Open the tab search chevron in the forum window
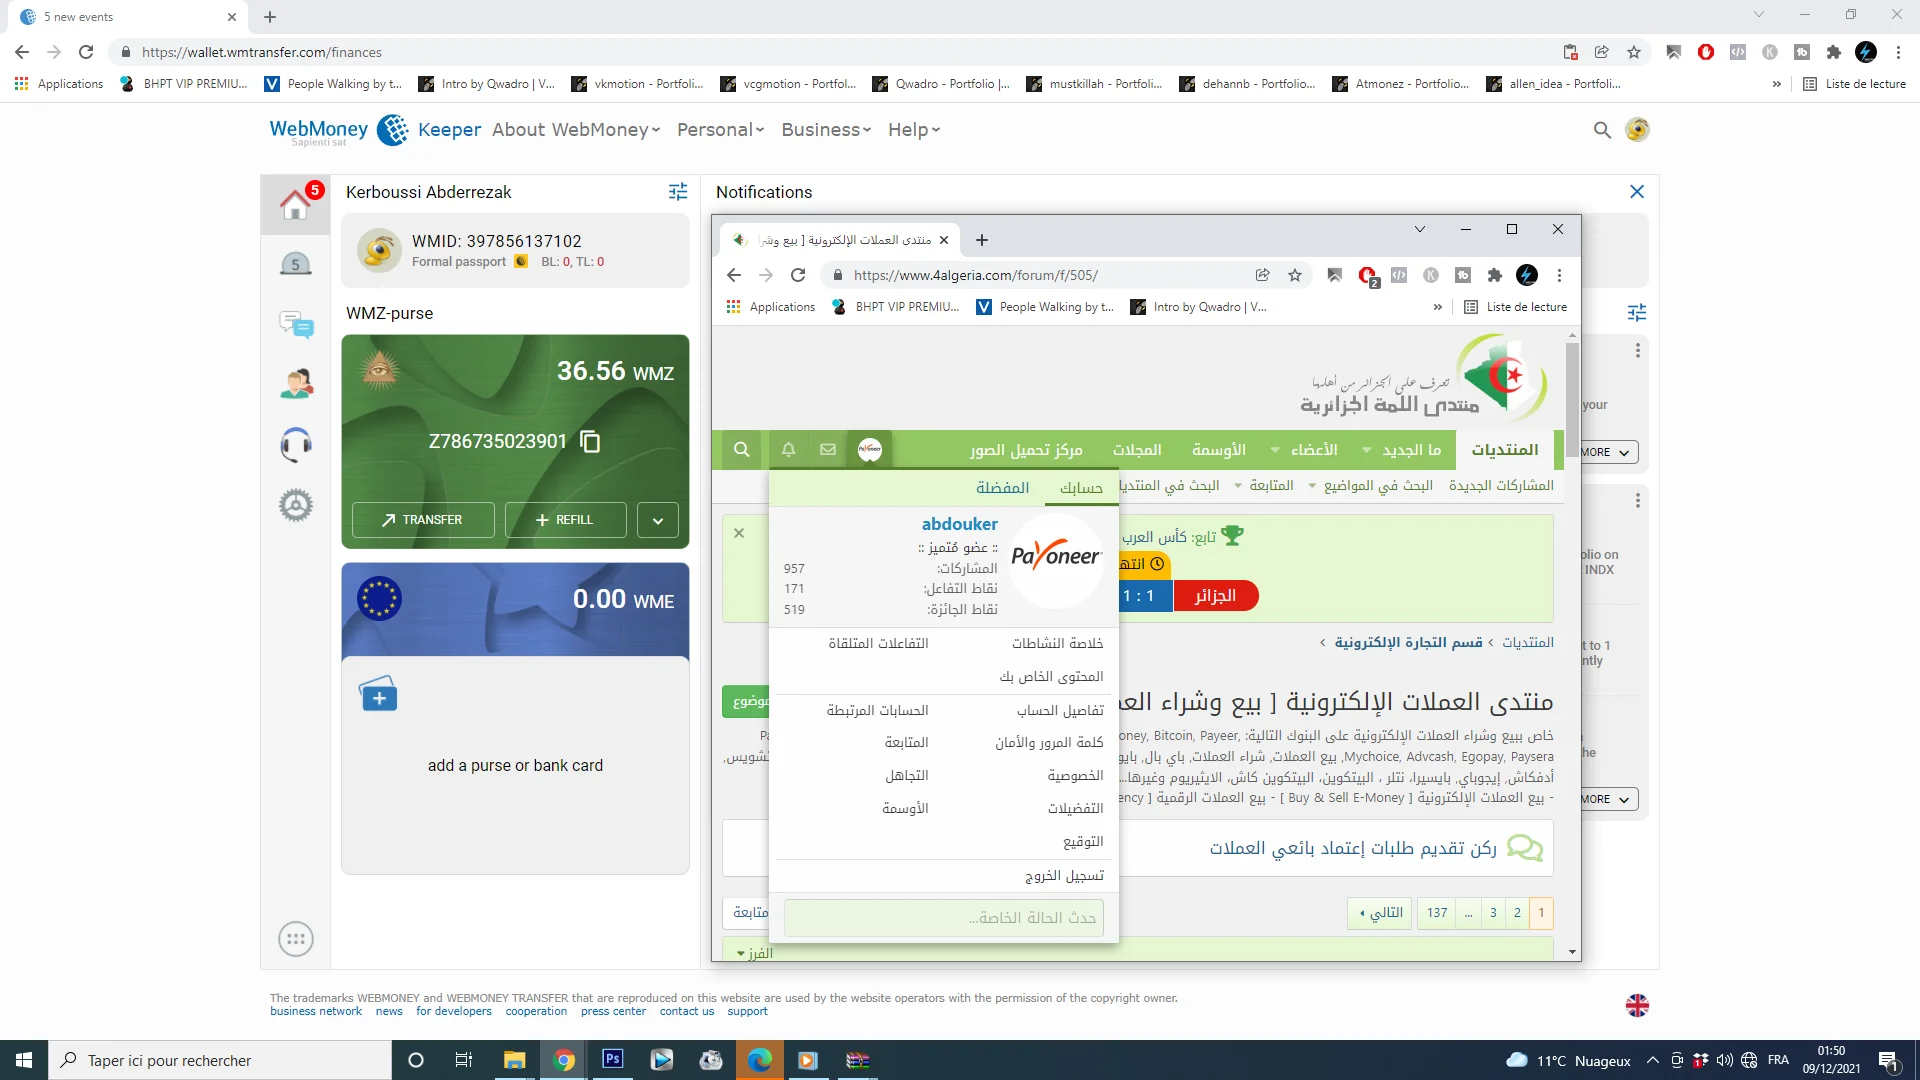 coord(1419,230)
